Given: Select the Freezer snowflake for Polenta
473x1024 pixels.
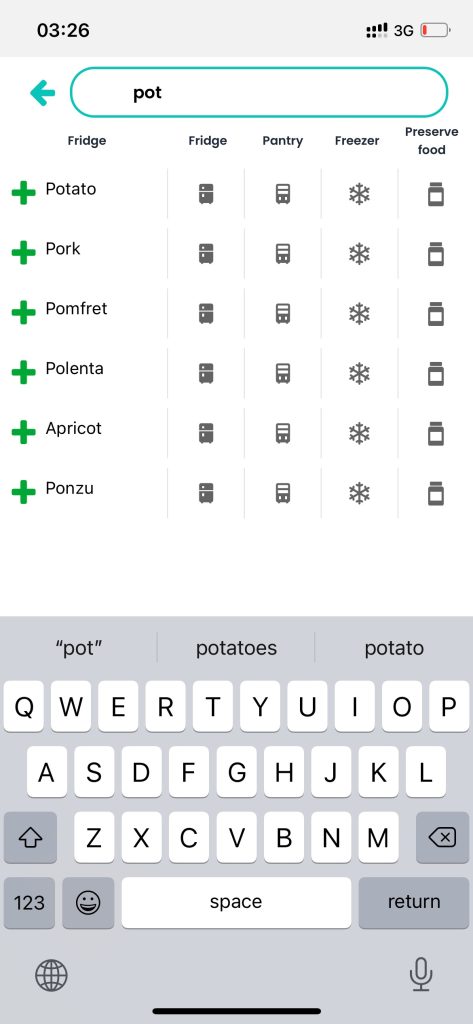Looking at the screenshot, I should pos(359,374).
